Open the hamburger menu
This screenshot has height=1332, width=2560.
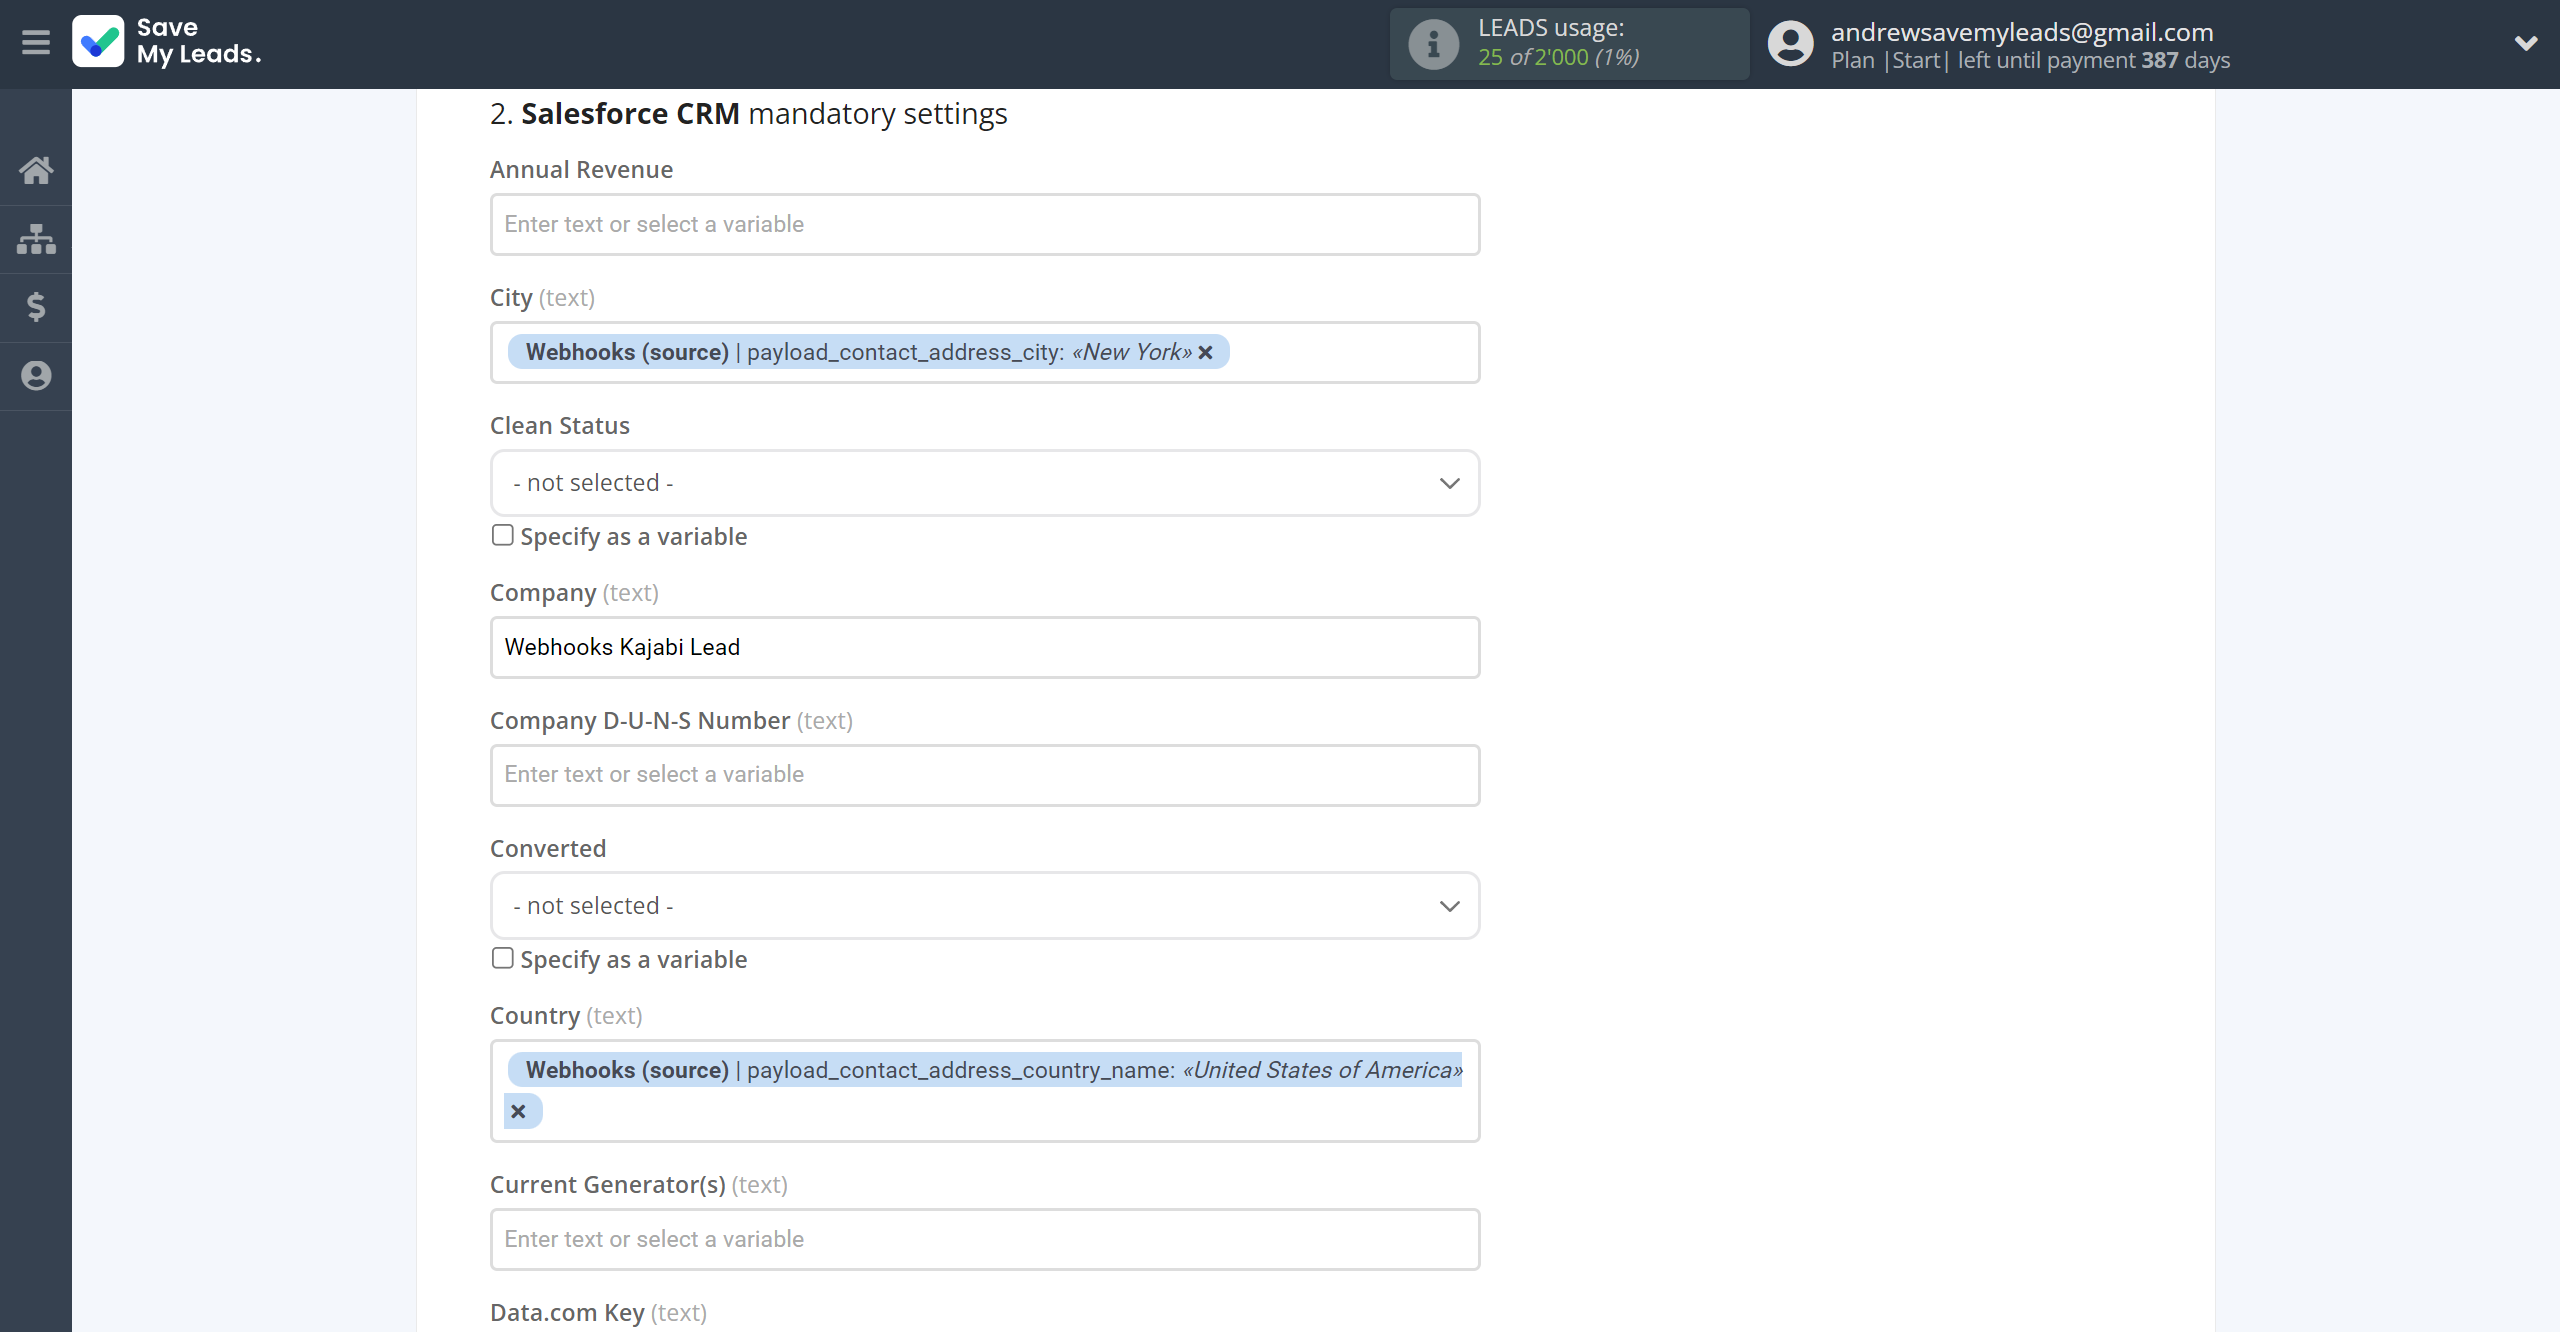pos(36,42)
